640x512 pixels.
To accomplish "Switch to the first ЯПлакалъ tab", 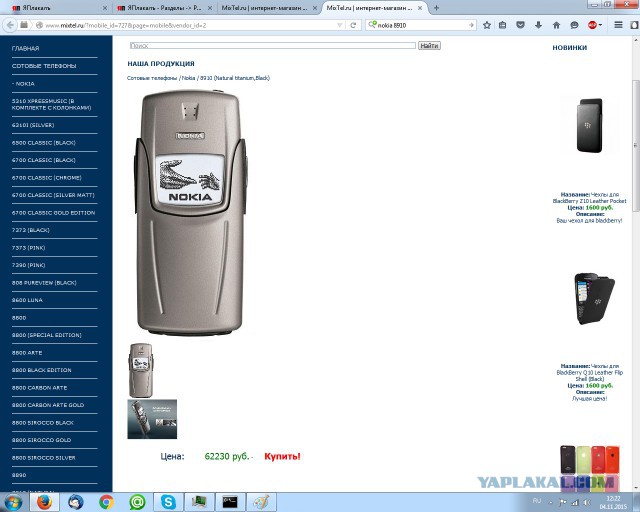I will tap(58, 8).
